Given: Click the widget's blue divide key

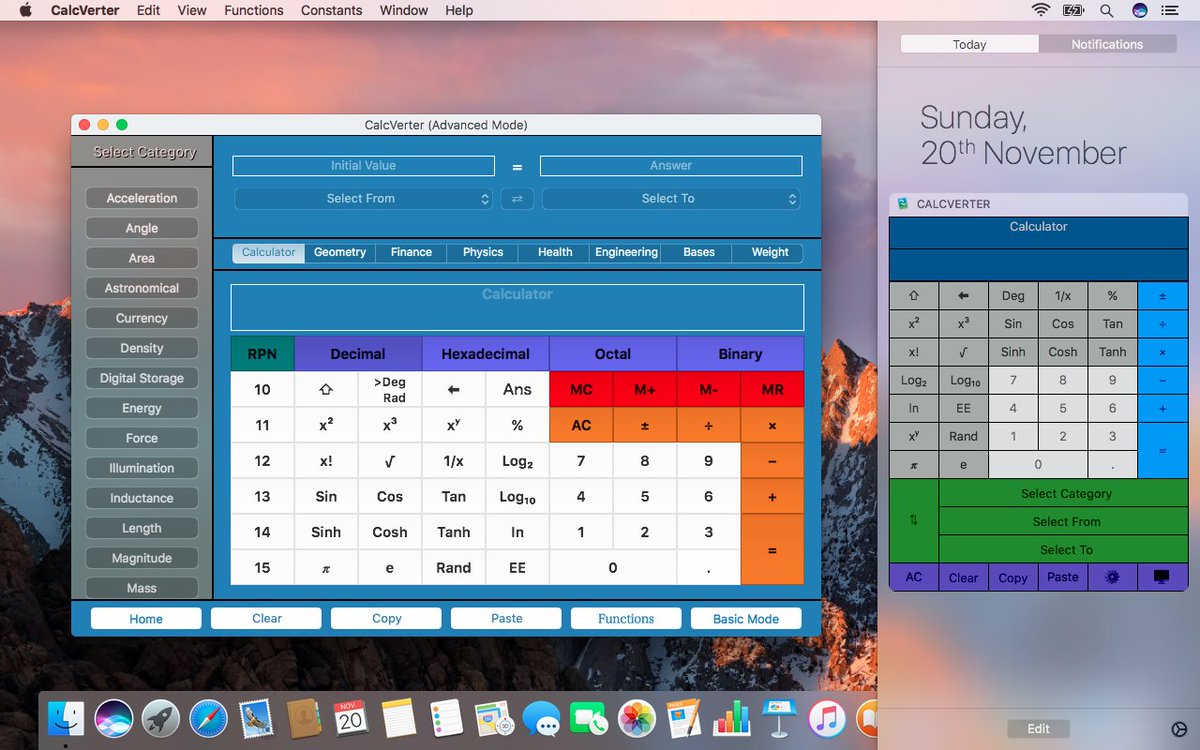Looking at the screenshot, I should (1162, 324).
